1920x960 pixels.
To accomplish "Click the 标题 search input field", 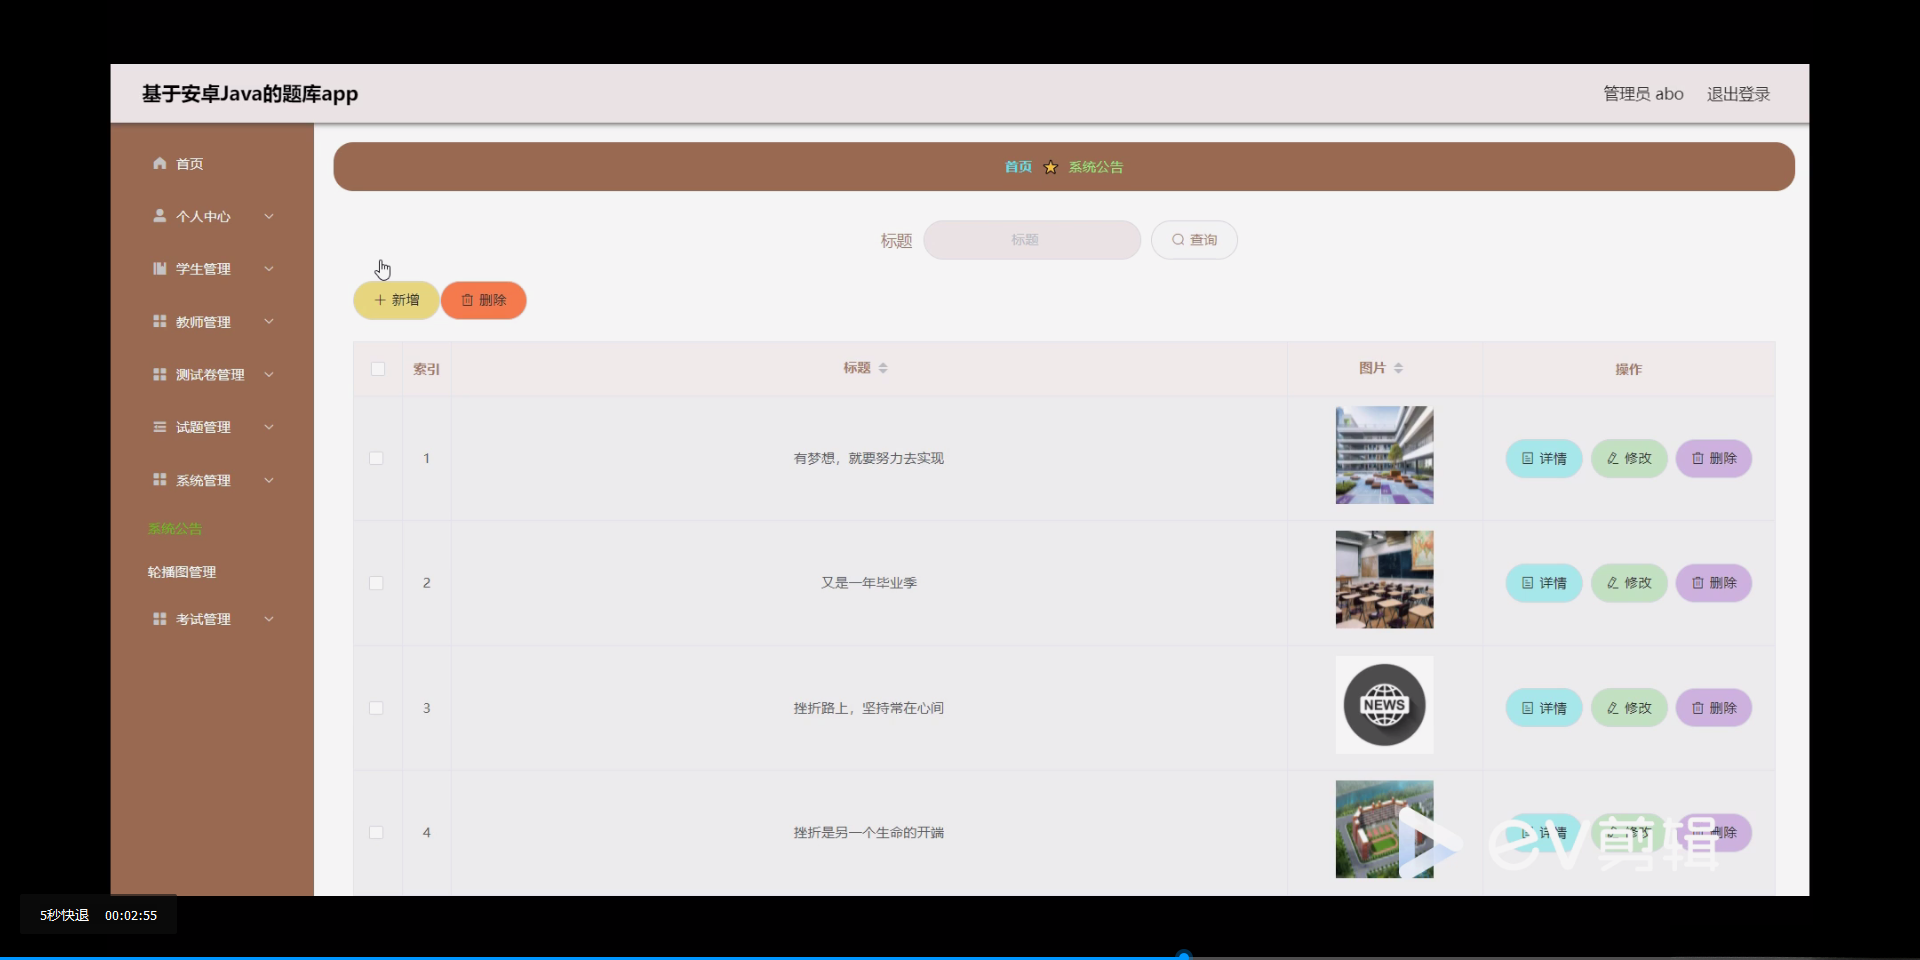I will point(1032,240).
